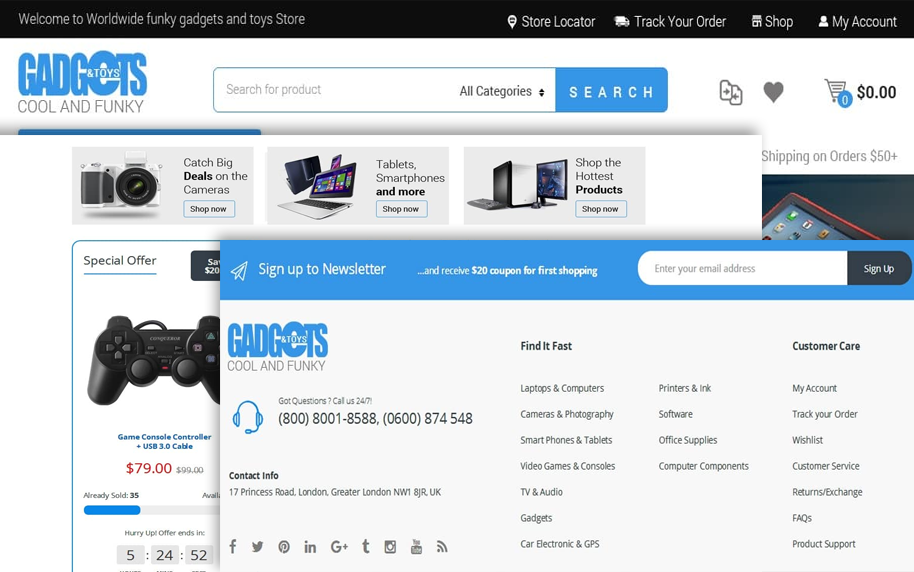The height and width of the screenshot is (572, 914).
Task: Click the compare products icon
Action: (x=731, y=92)
